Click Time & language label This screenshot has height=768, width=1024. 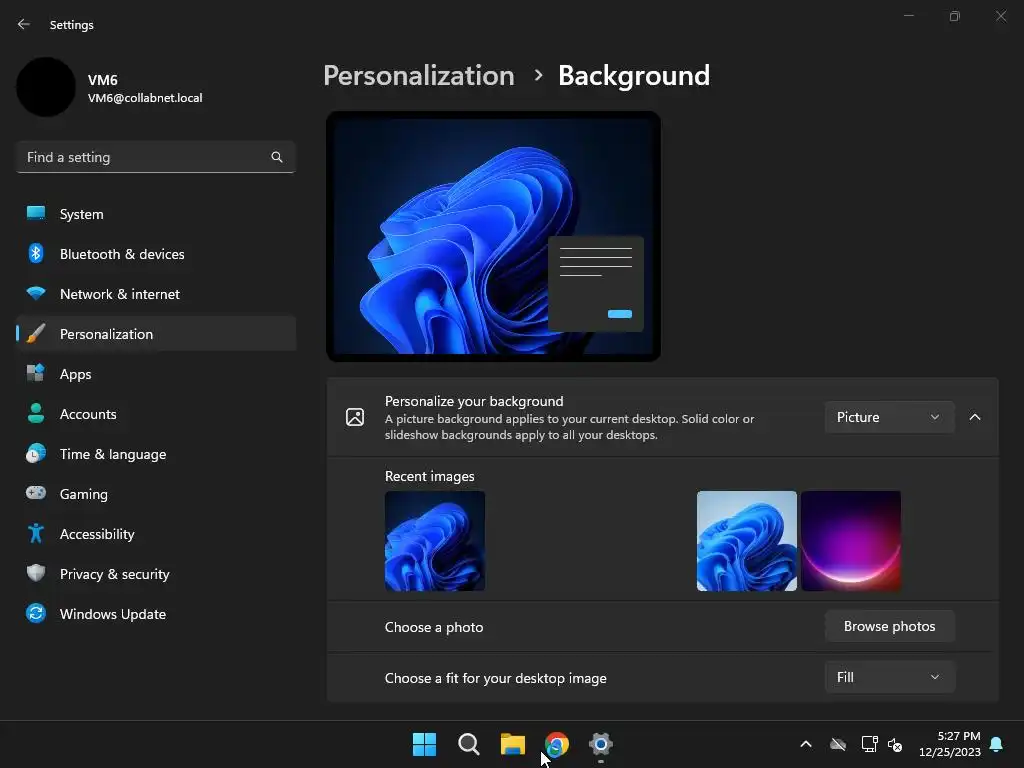(113, 454)
